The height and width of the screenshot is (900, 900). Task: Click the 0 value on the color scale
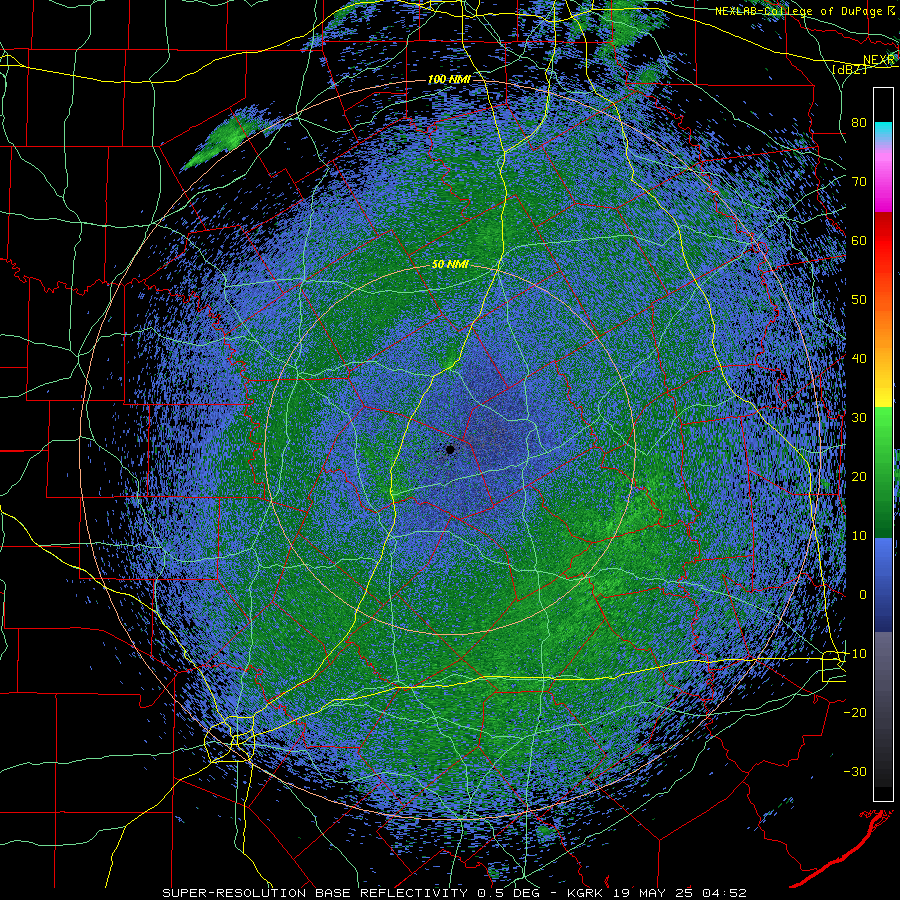863,595
